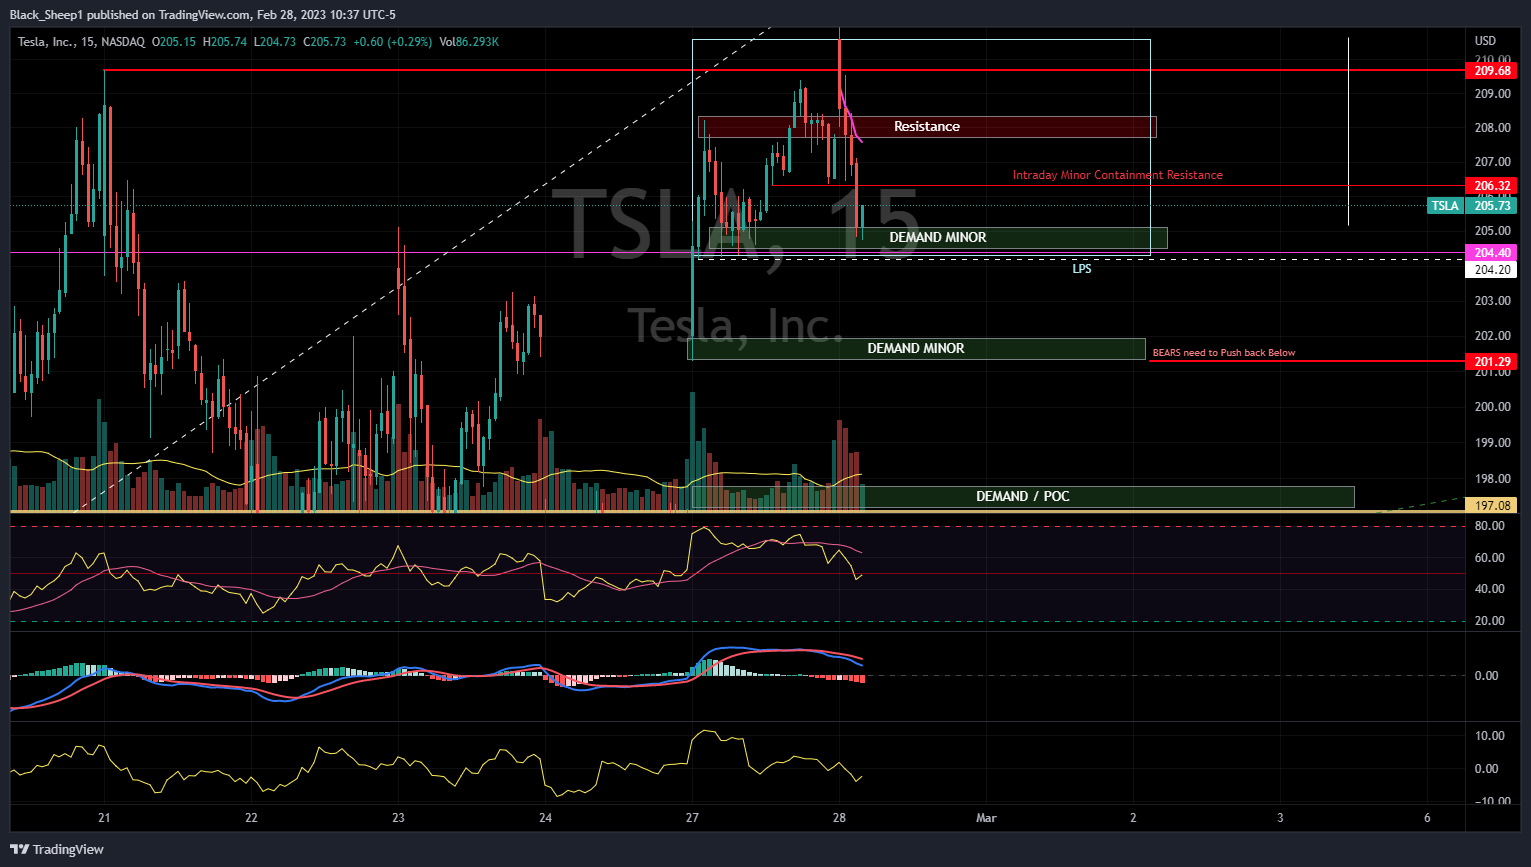
Task: Click the USD currency label
Action: 1485,41
